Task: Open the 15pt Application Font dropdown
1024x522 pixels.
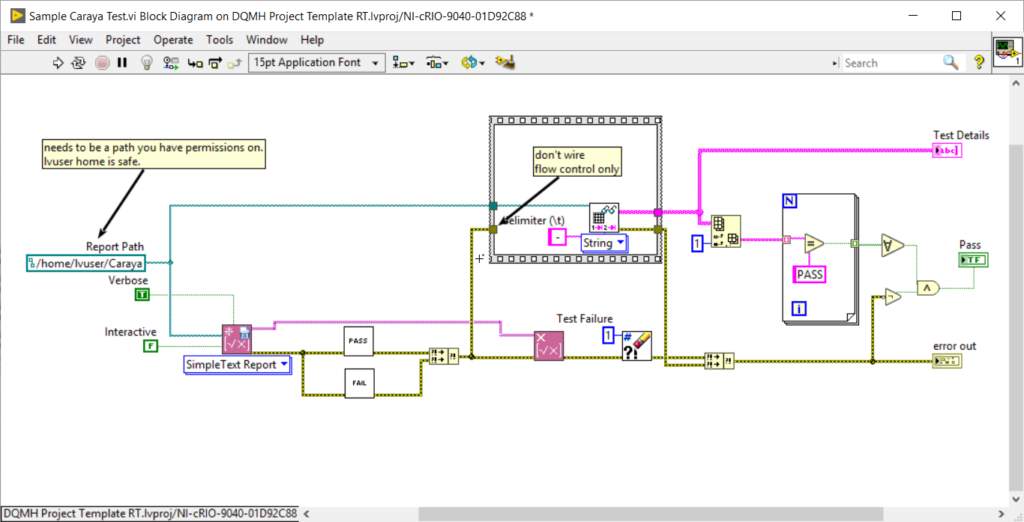Action: point(315,63)
